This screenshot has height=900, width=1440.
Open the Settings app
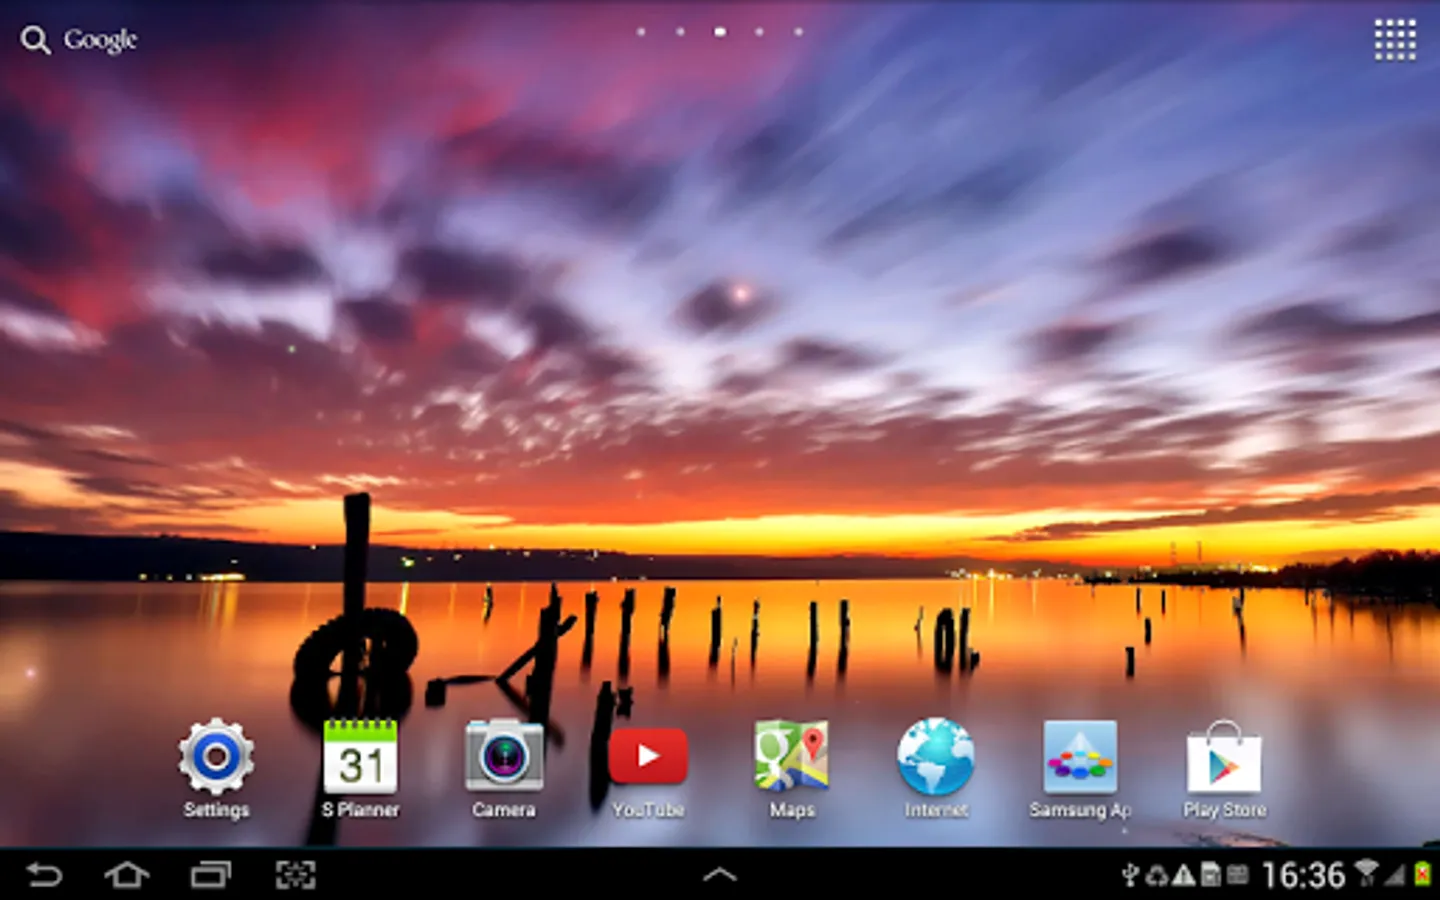pos(216,768)
